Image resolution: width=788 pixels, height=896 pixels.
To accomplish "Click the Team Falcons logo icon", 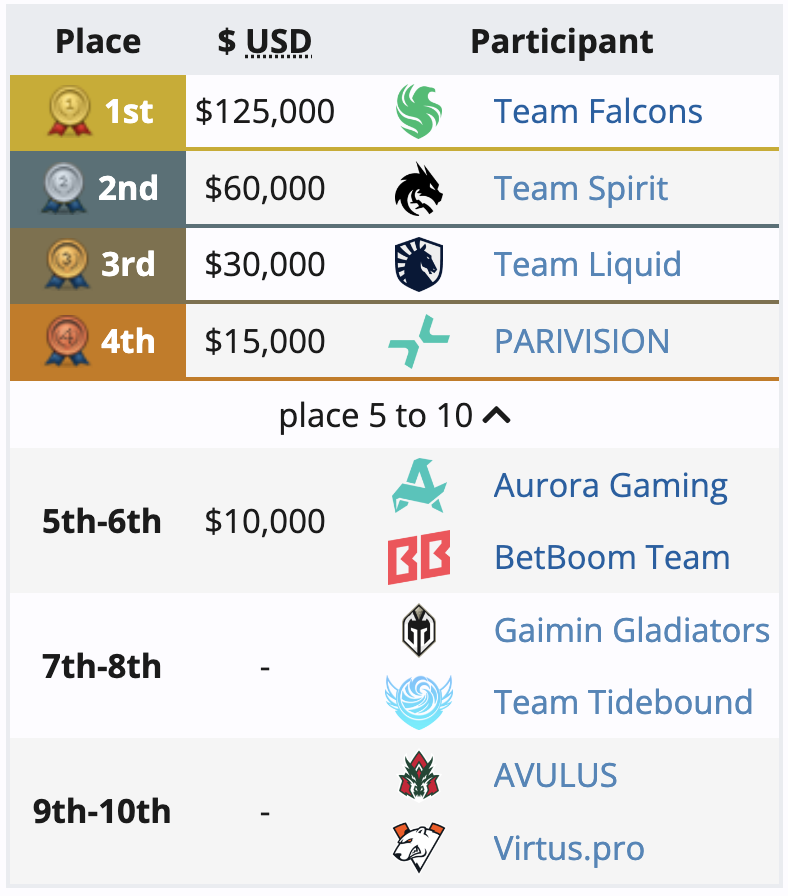I will tap(419, 111).
